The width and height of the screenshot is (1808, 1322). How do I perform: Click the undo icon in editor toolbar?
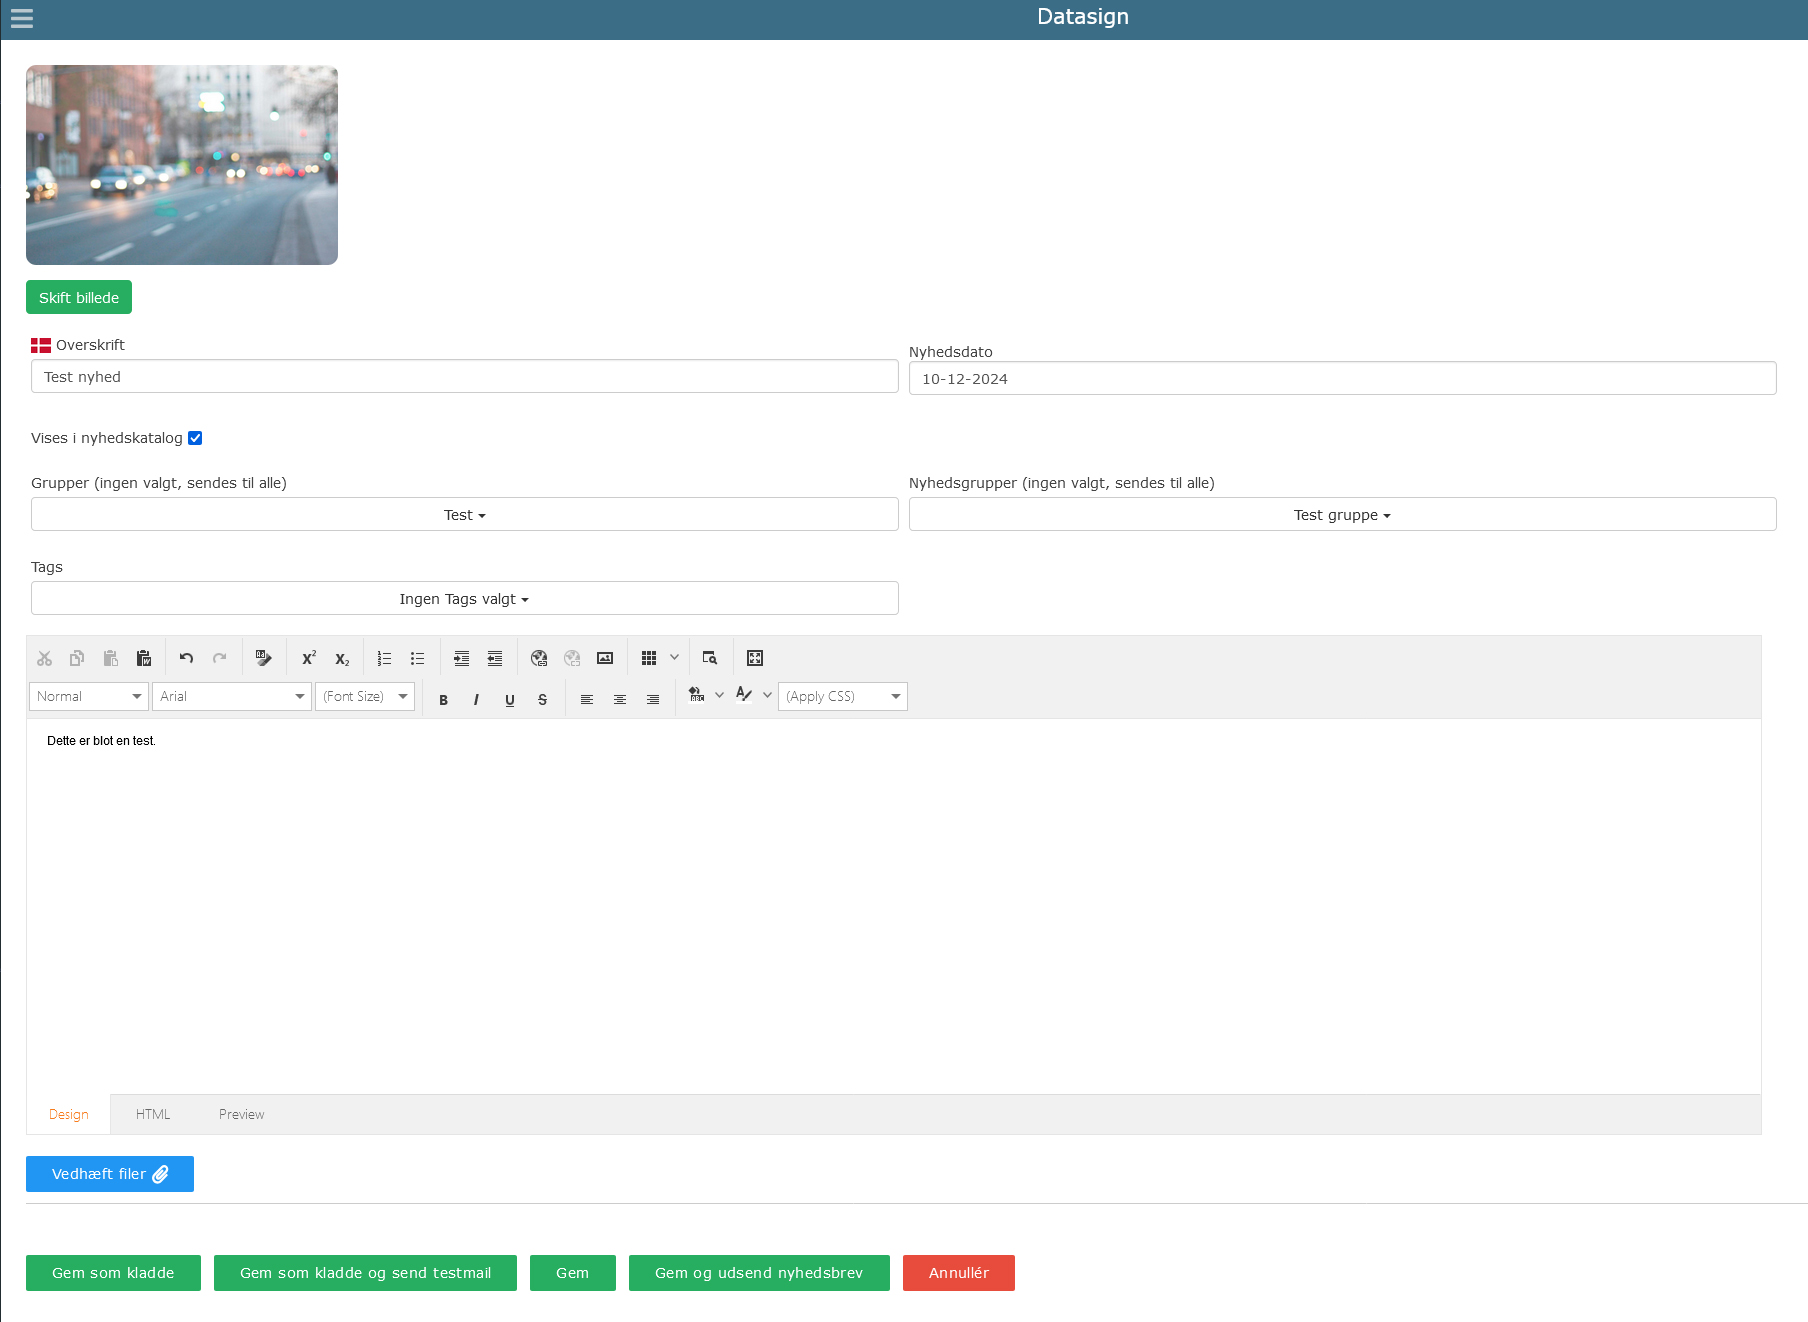[186, 658]
